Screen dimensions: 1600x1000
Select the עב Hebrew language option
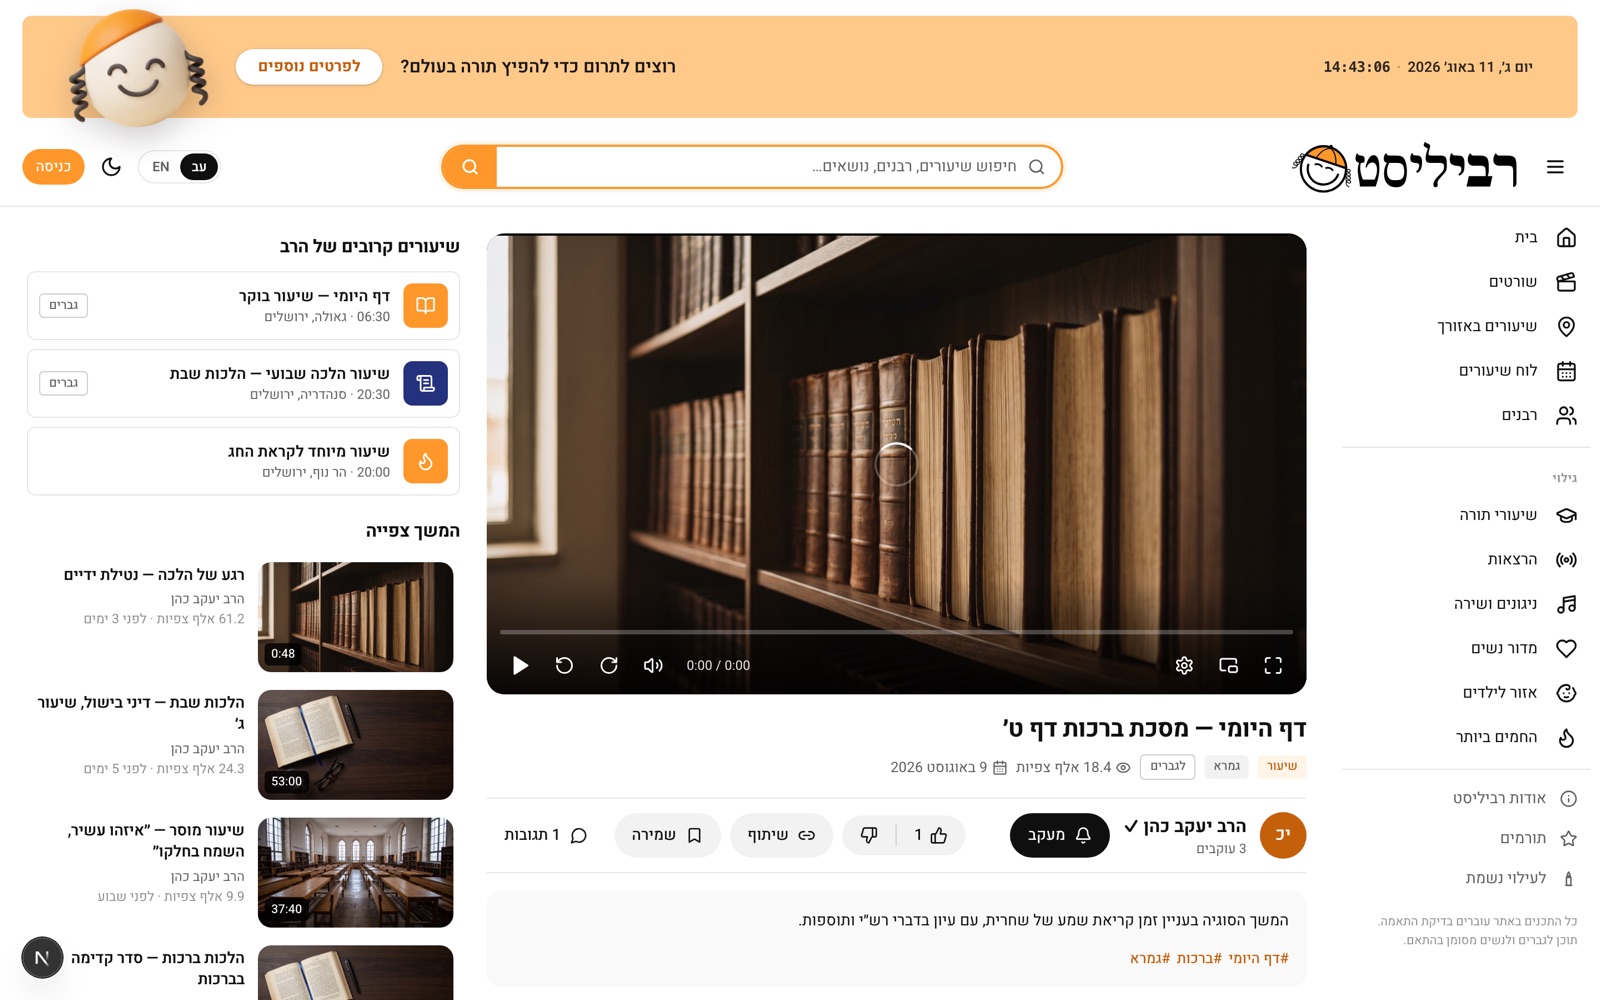pos(199,167)
